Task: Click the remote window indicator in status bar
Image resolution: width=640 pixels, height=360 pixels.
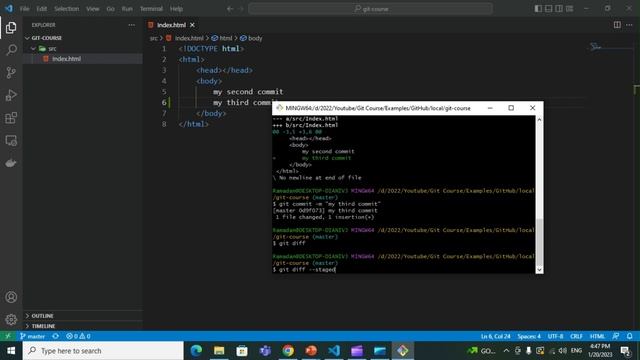Action: (x=8, y=336)
